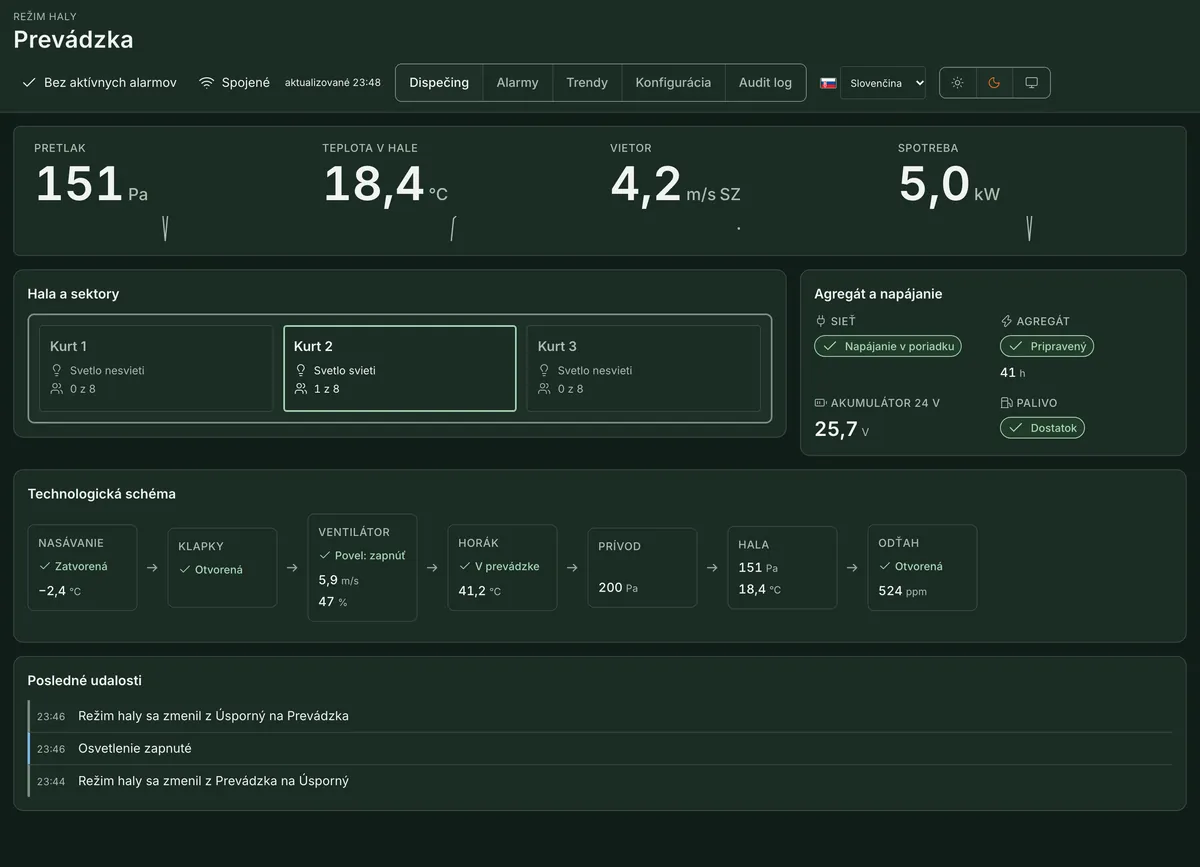Click the HORÁK schema block
Image resolution: width=1200 pixels, height=867 pixels.
[502, 567]
